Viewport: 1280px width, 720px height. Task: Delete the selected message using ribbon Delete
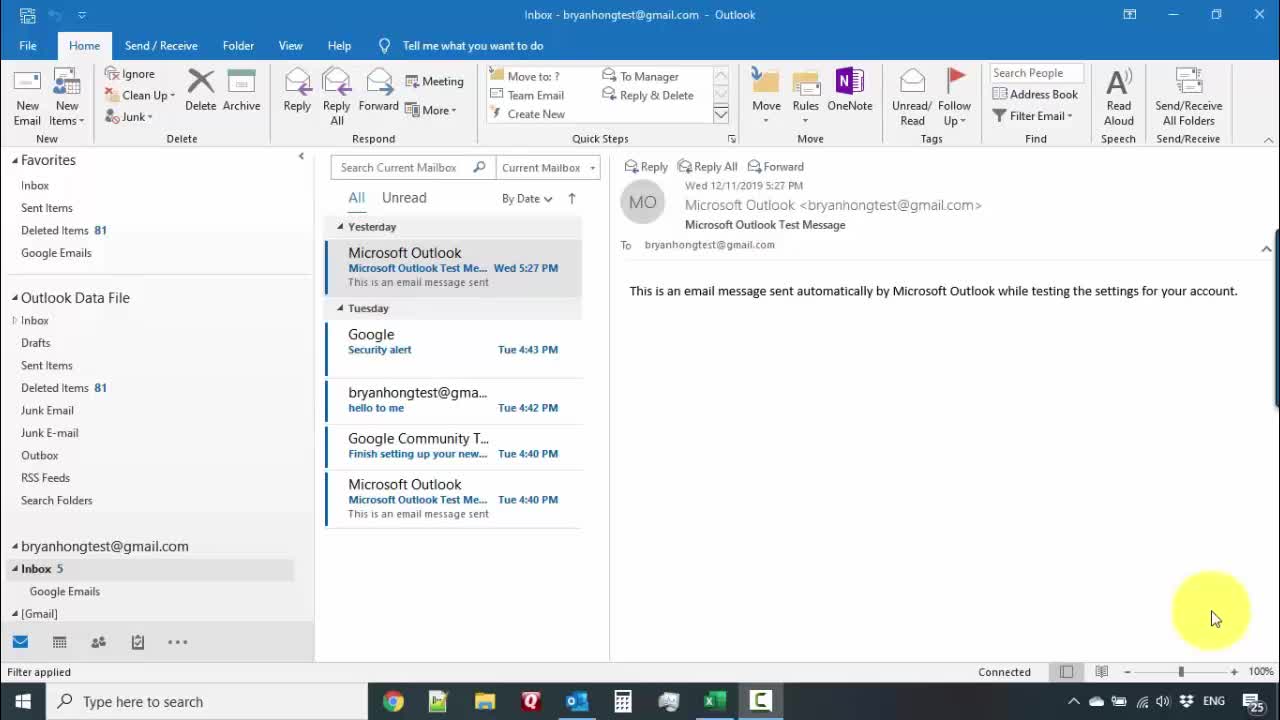click(200, 90)
